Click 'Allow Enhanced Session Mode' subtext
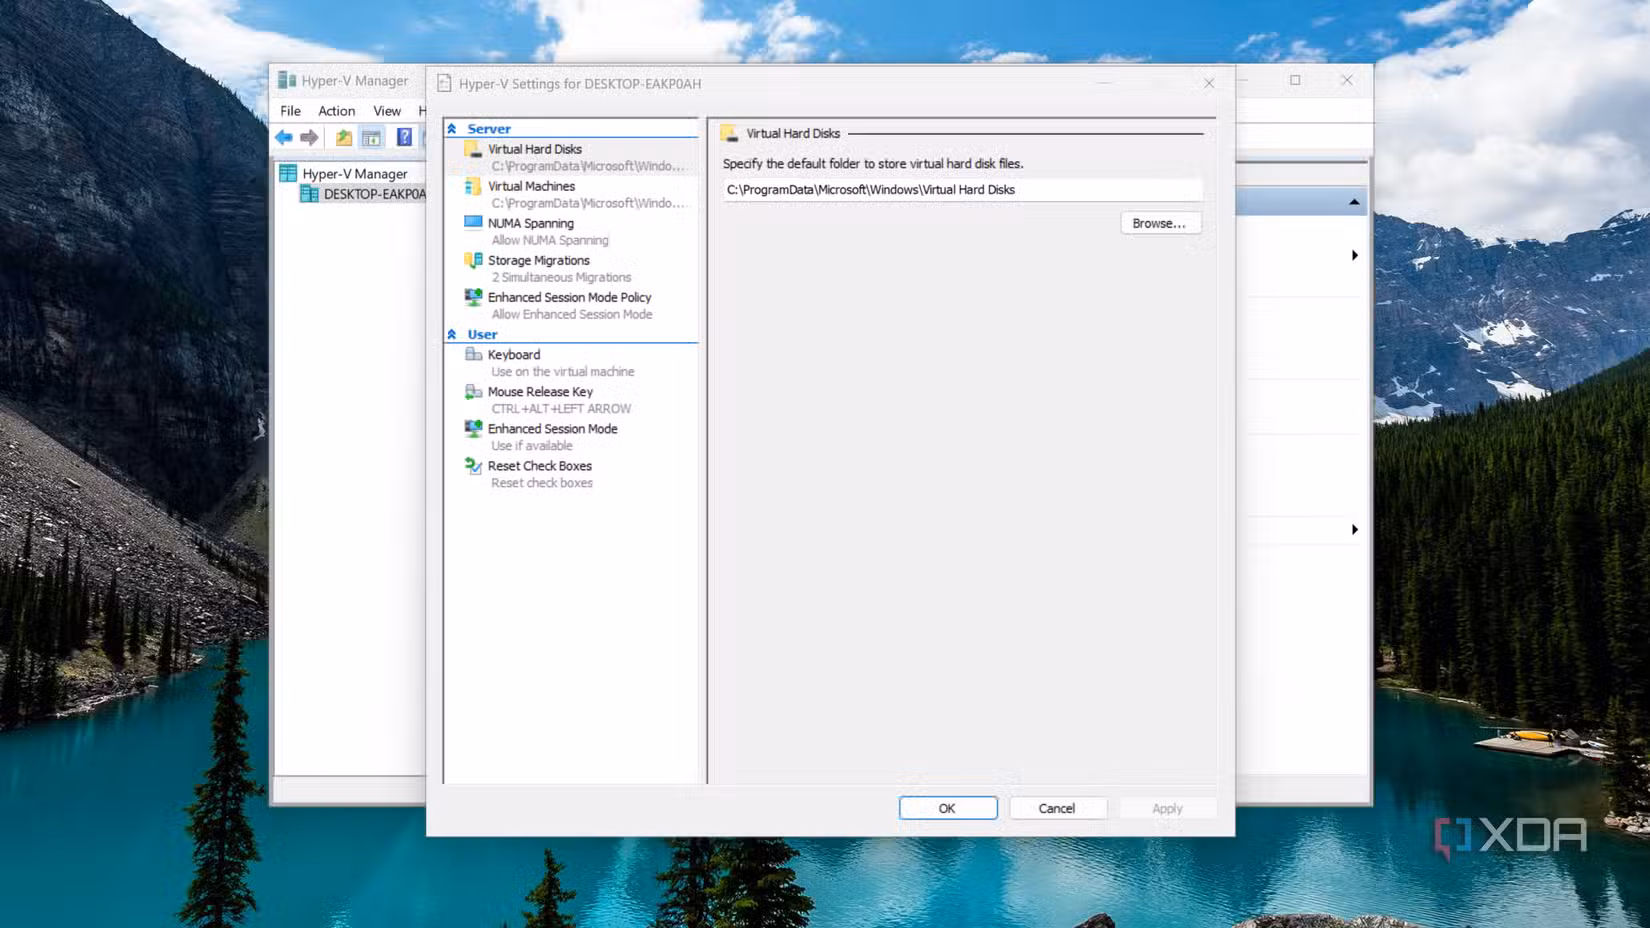Screen dimensions: 1650x928 click(572, 314)
